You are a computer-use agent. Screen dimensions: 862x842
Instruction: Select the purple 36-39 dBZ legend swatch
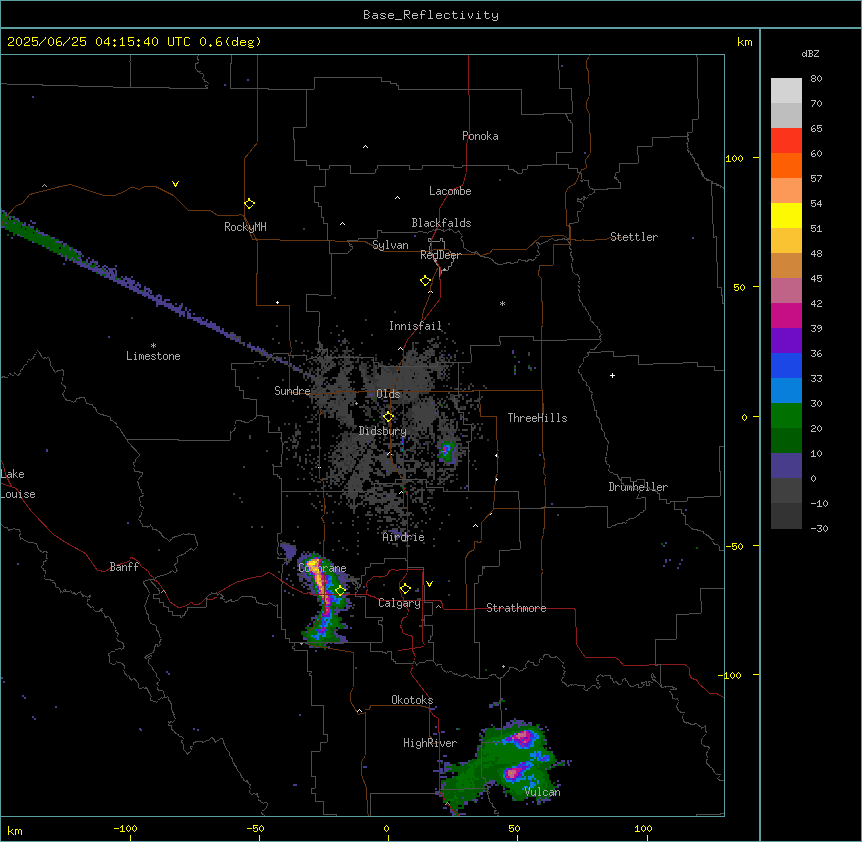(786, 340)
